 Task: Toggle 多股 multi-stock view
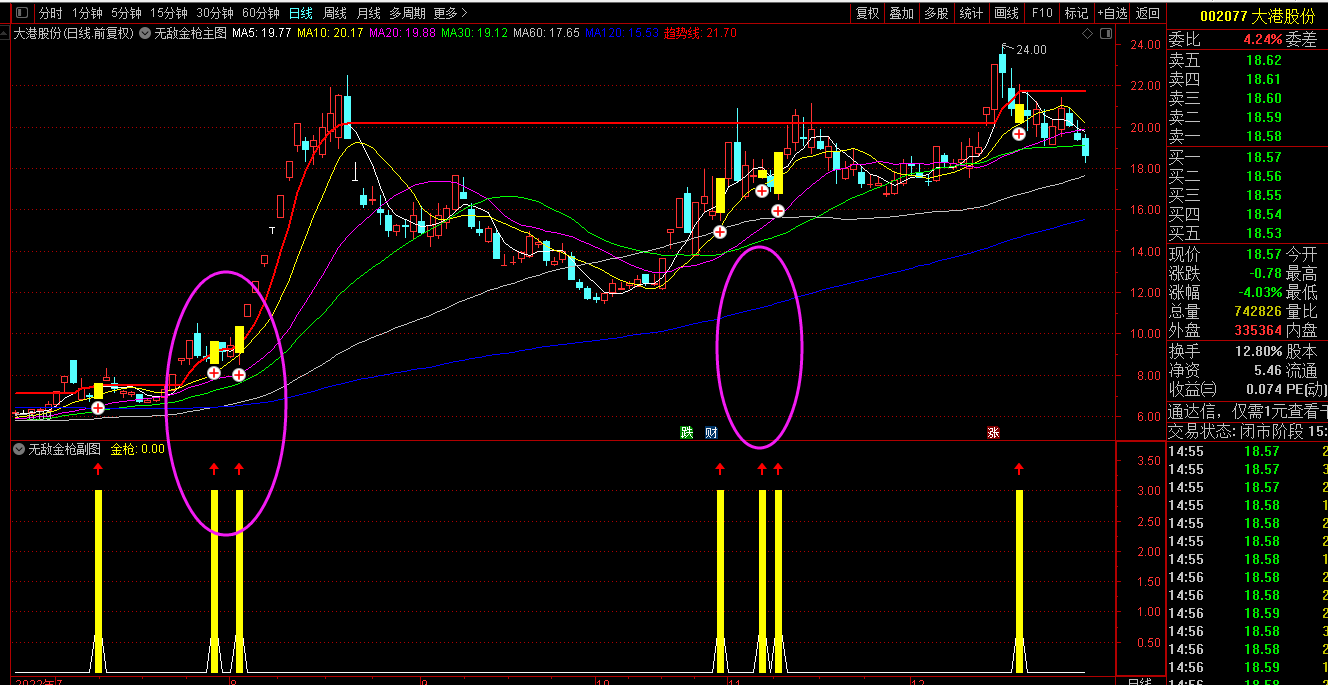[936, 13]
